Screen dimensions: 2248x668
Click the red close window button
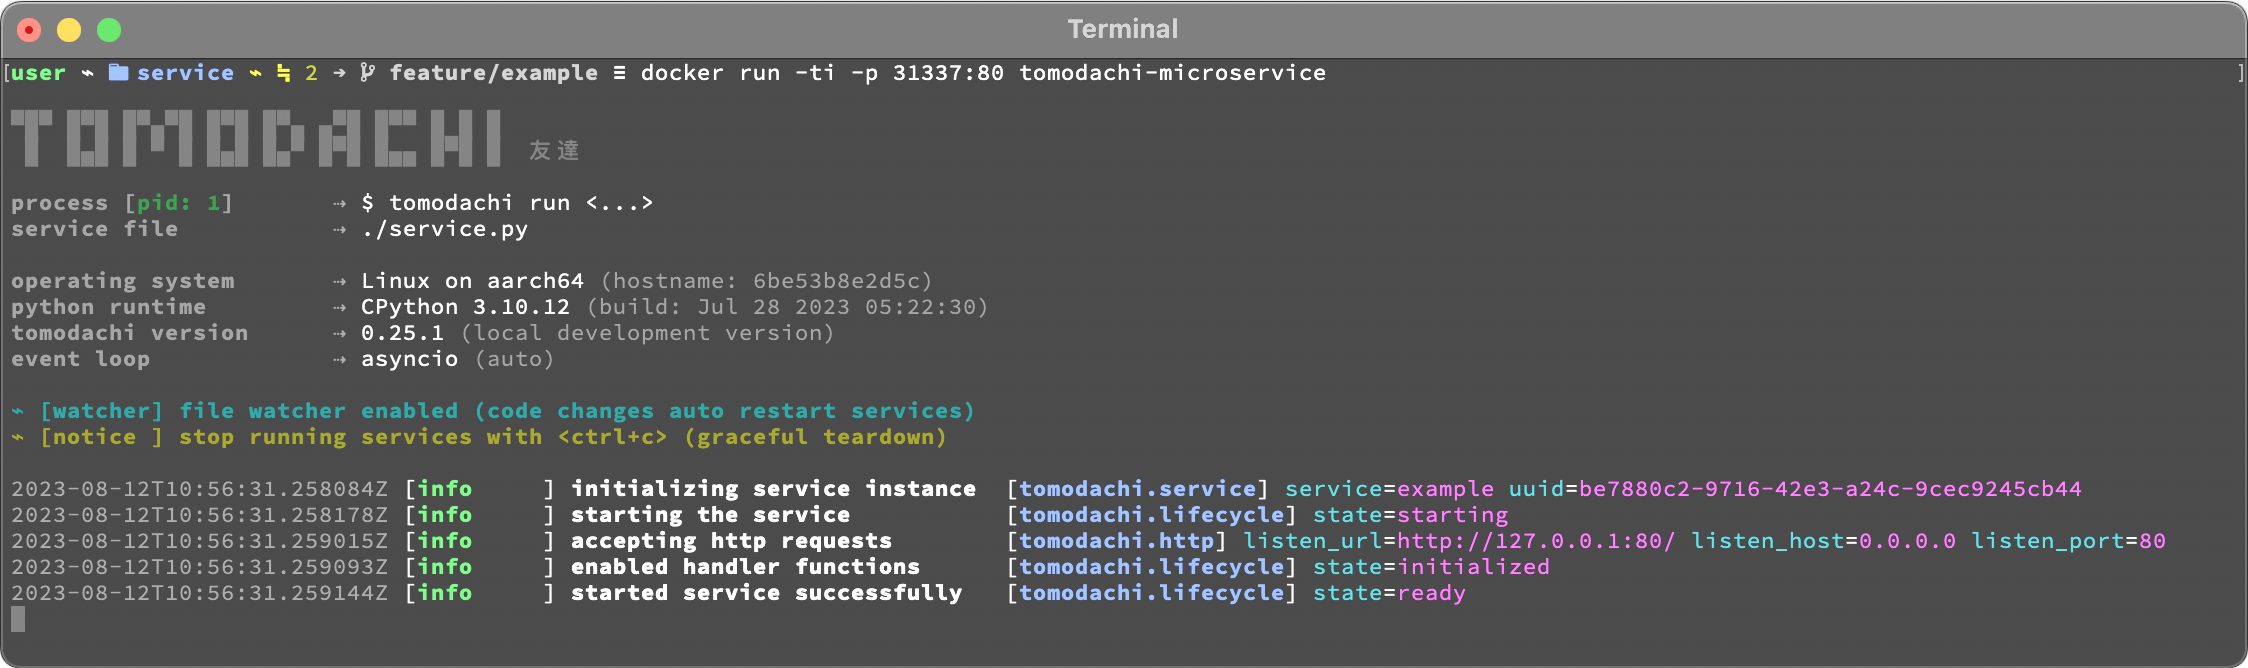[x=29, y=30]
